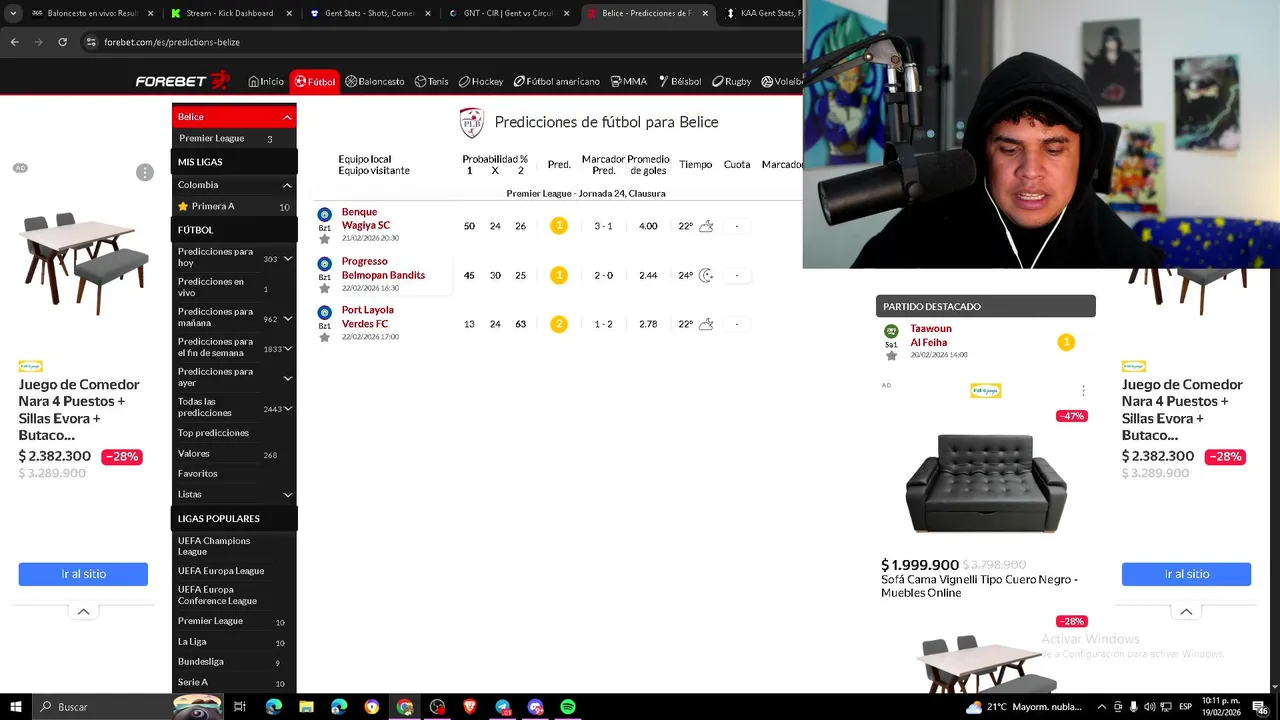The width and height of the screenshot is (1280, 720).
Task: Open Top predicciones link
Action: 213,433
